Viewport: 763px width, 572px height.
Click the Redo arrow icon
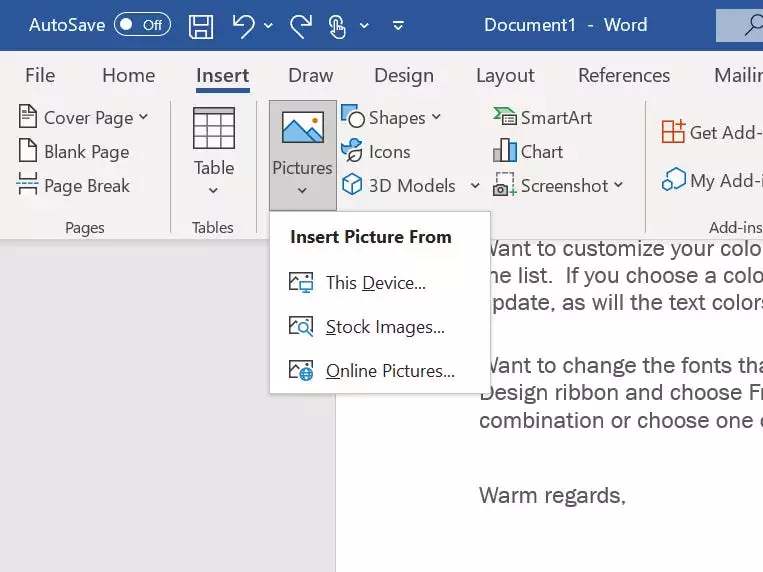(x=301, y=25)
